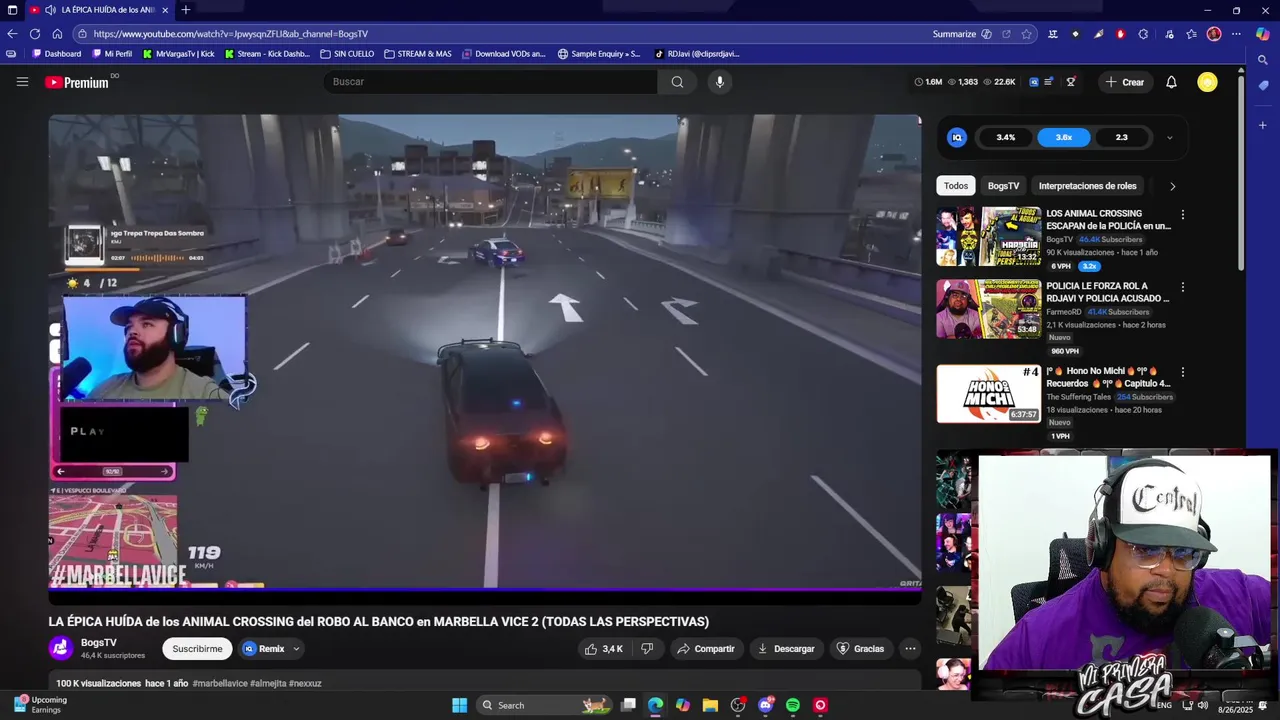Select the 3.6x vidIQ pill
This screenshot has width=1280, height=720.
1064,138
